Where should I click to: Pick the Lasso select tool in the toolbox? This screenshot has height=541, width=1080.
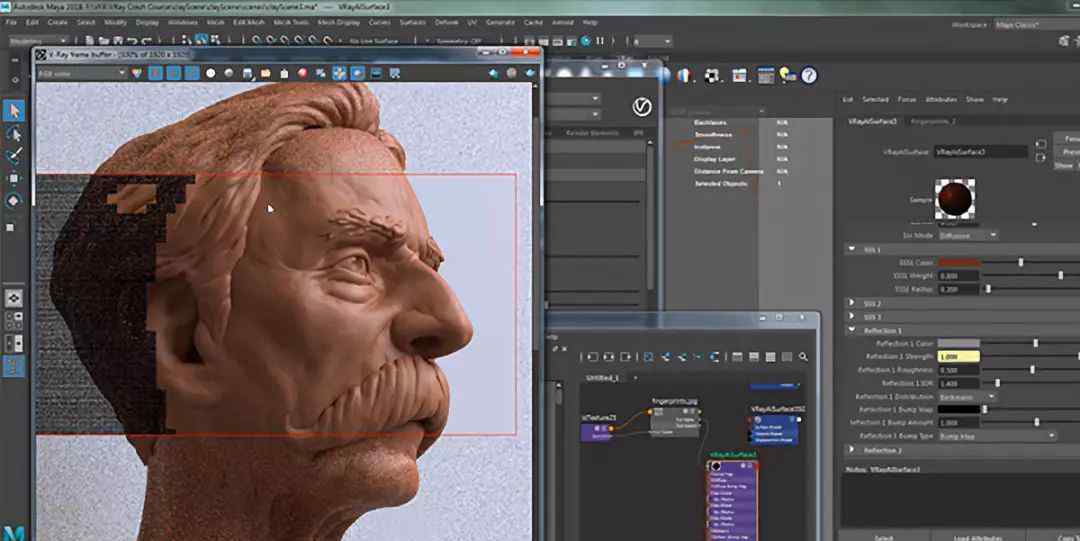pos(14,134)
